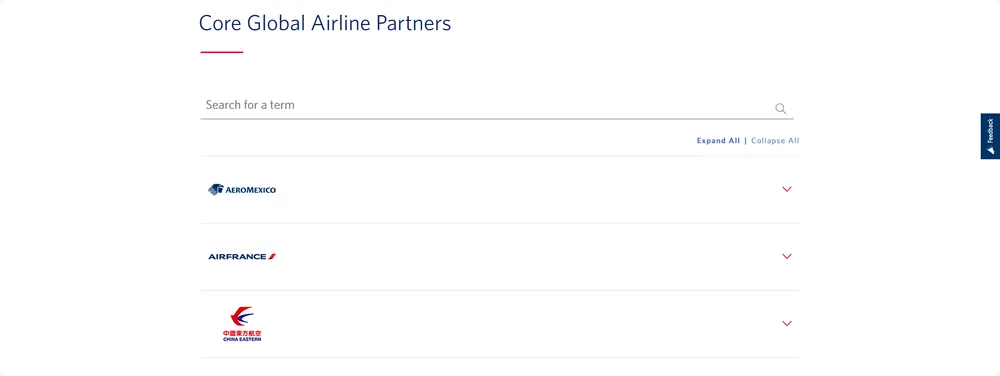Image resolution: width=1000 pixels, height=376 pixels.
Task: Click the red swoosh accent of Air France
Action: point(272,256)
